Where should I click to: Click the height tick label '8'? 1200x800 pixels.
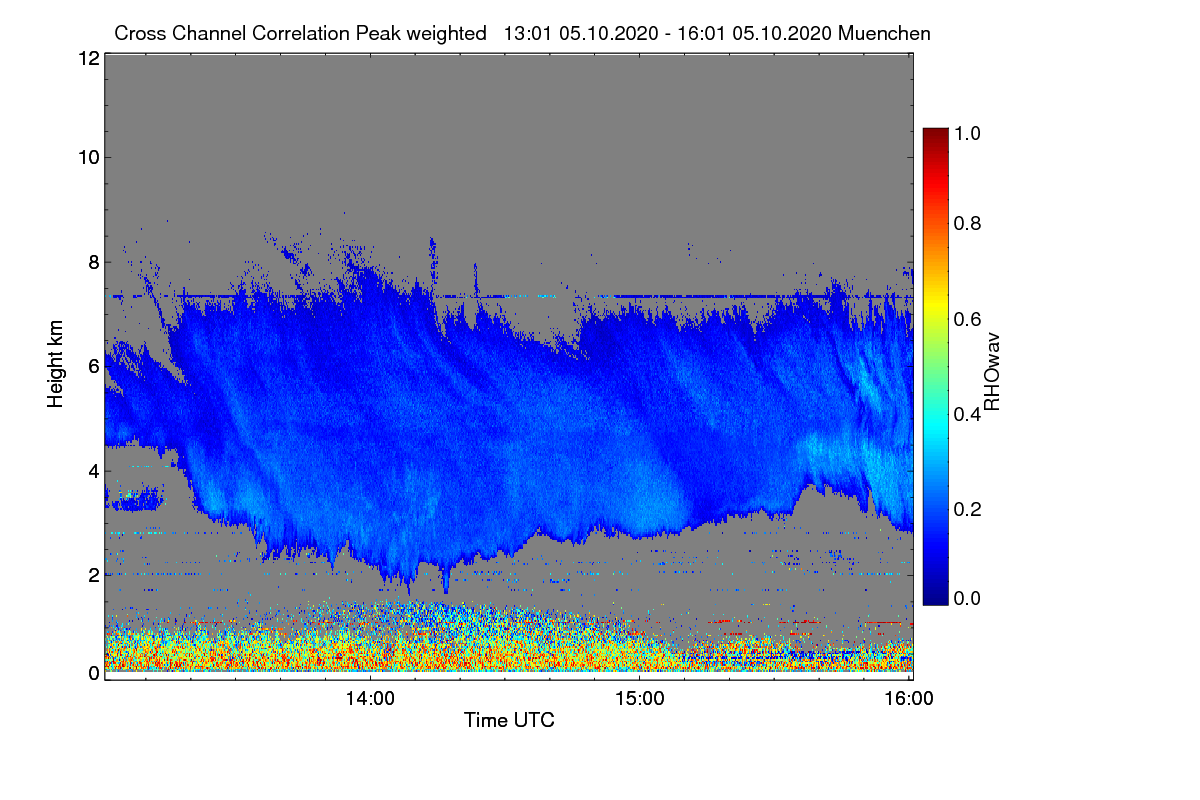(x=93, y=262)
